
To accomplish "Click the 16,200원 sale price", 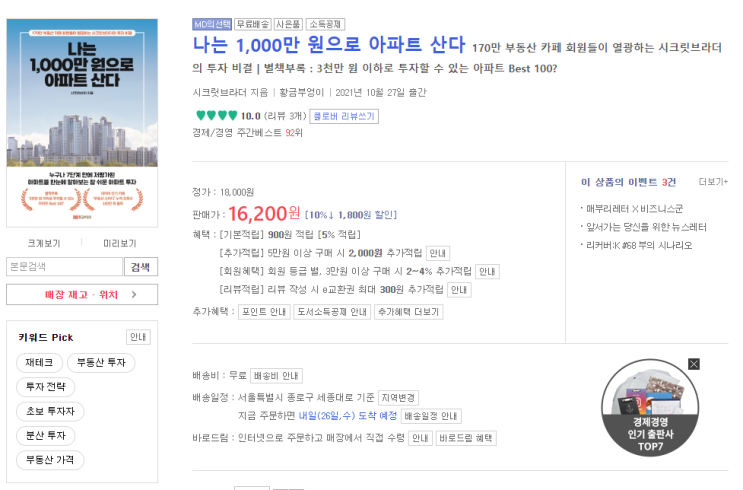I will pyautogui.click(x=264, y=214).
